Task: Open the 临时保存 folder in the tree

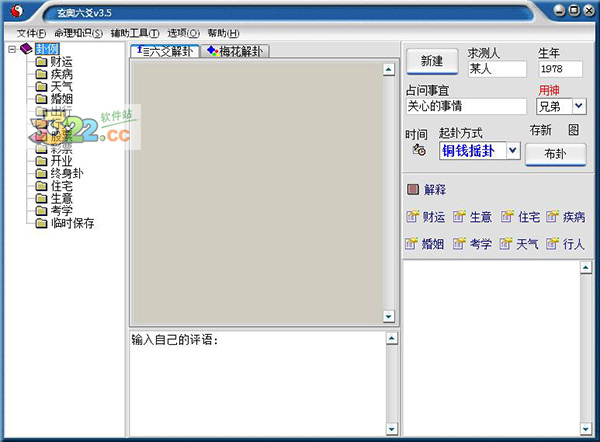Action: pos(65,223)
